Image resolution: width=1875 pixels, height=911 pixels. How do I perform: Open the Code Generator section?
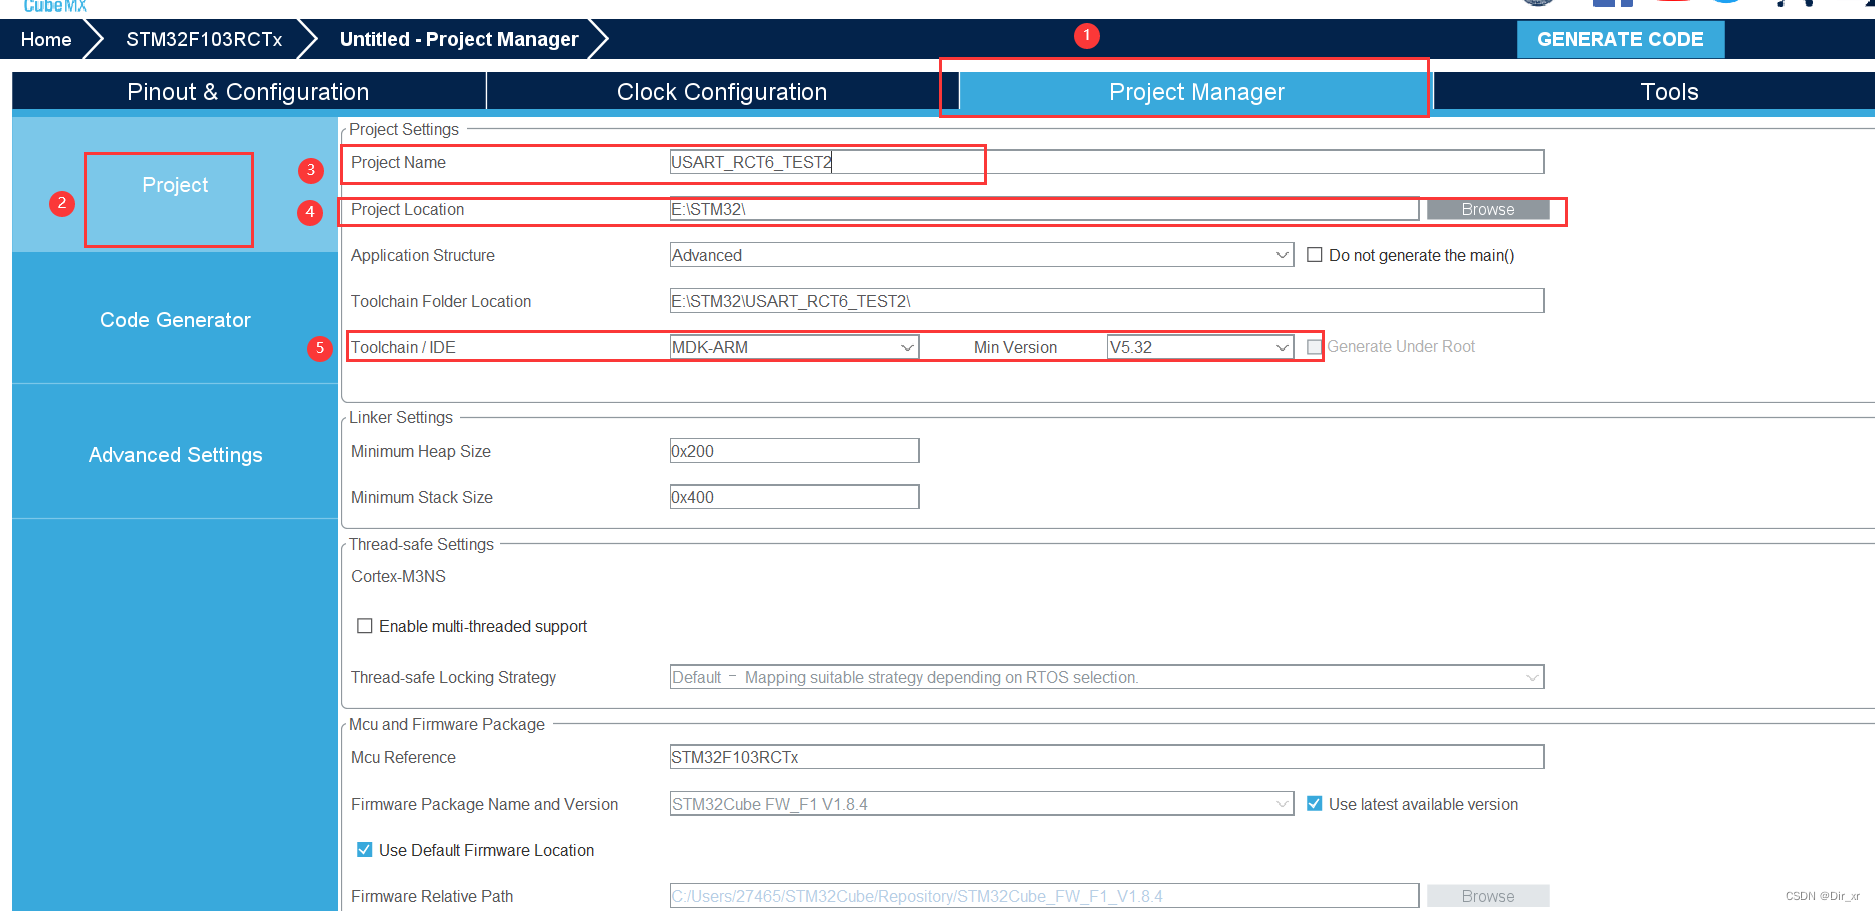pyautogui.click(x=175, y=320)
